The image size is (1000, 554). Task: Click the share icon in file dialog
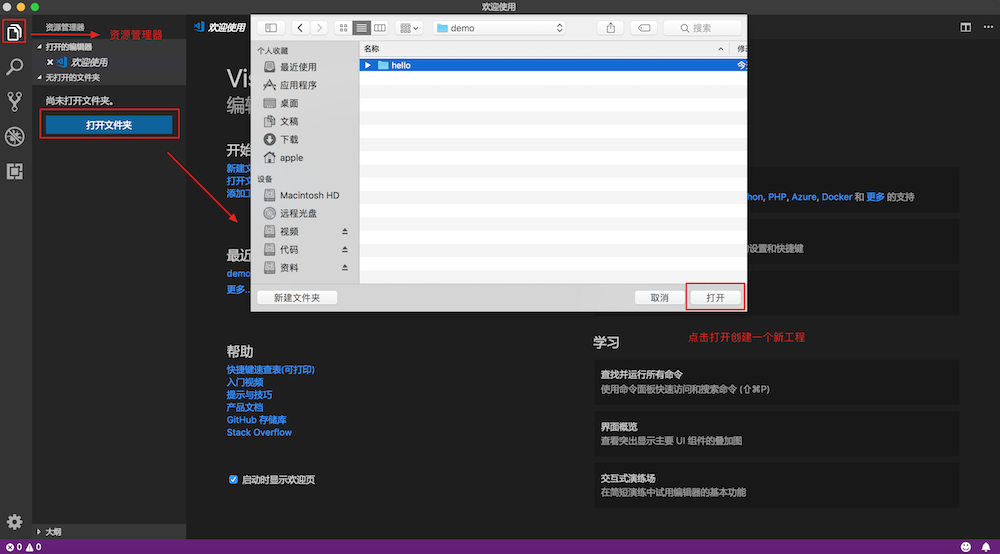coord(611,28)
